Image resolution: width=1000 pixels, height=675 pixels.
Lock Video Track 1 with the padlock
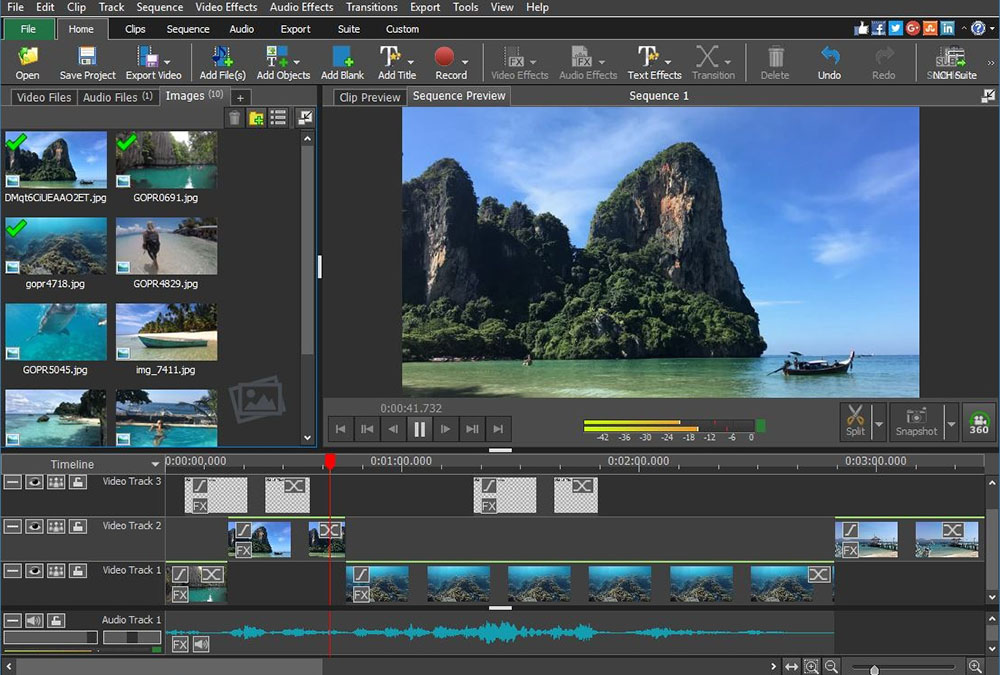point(76,571)
